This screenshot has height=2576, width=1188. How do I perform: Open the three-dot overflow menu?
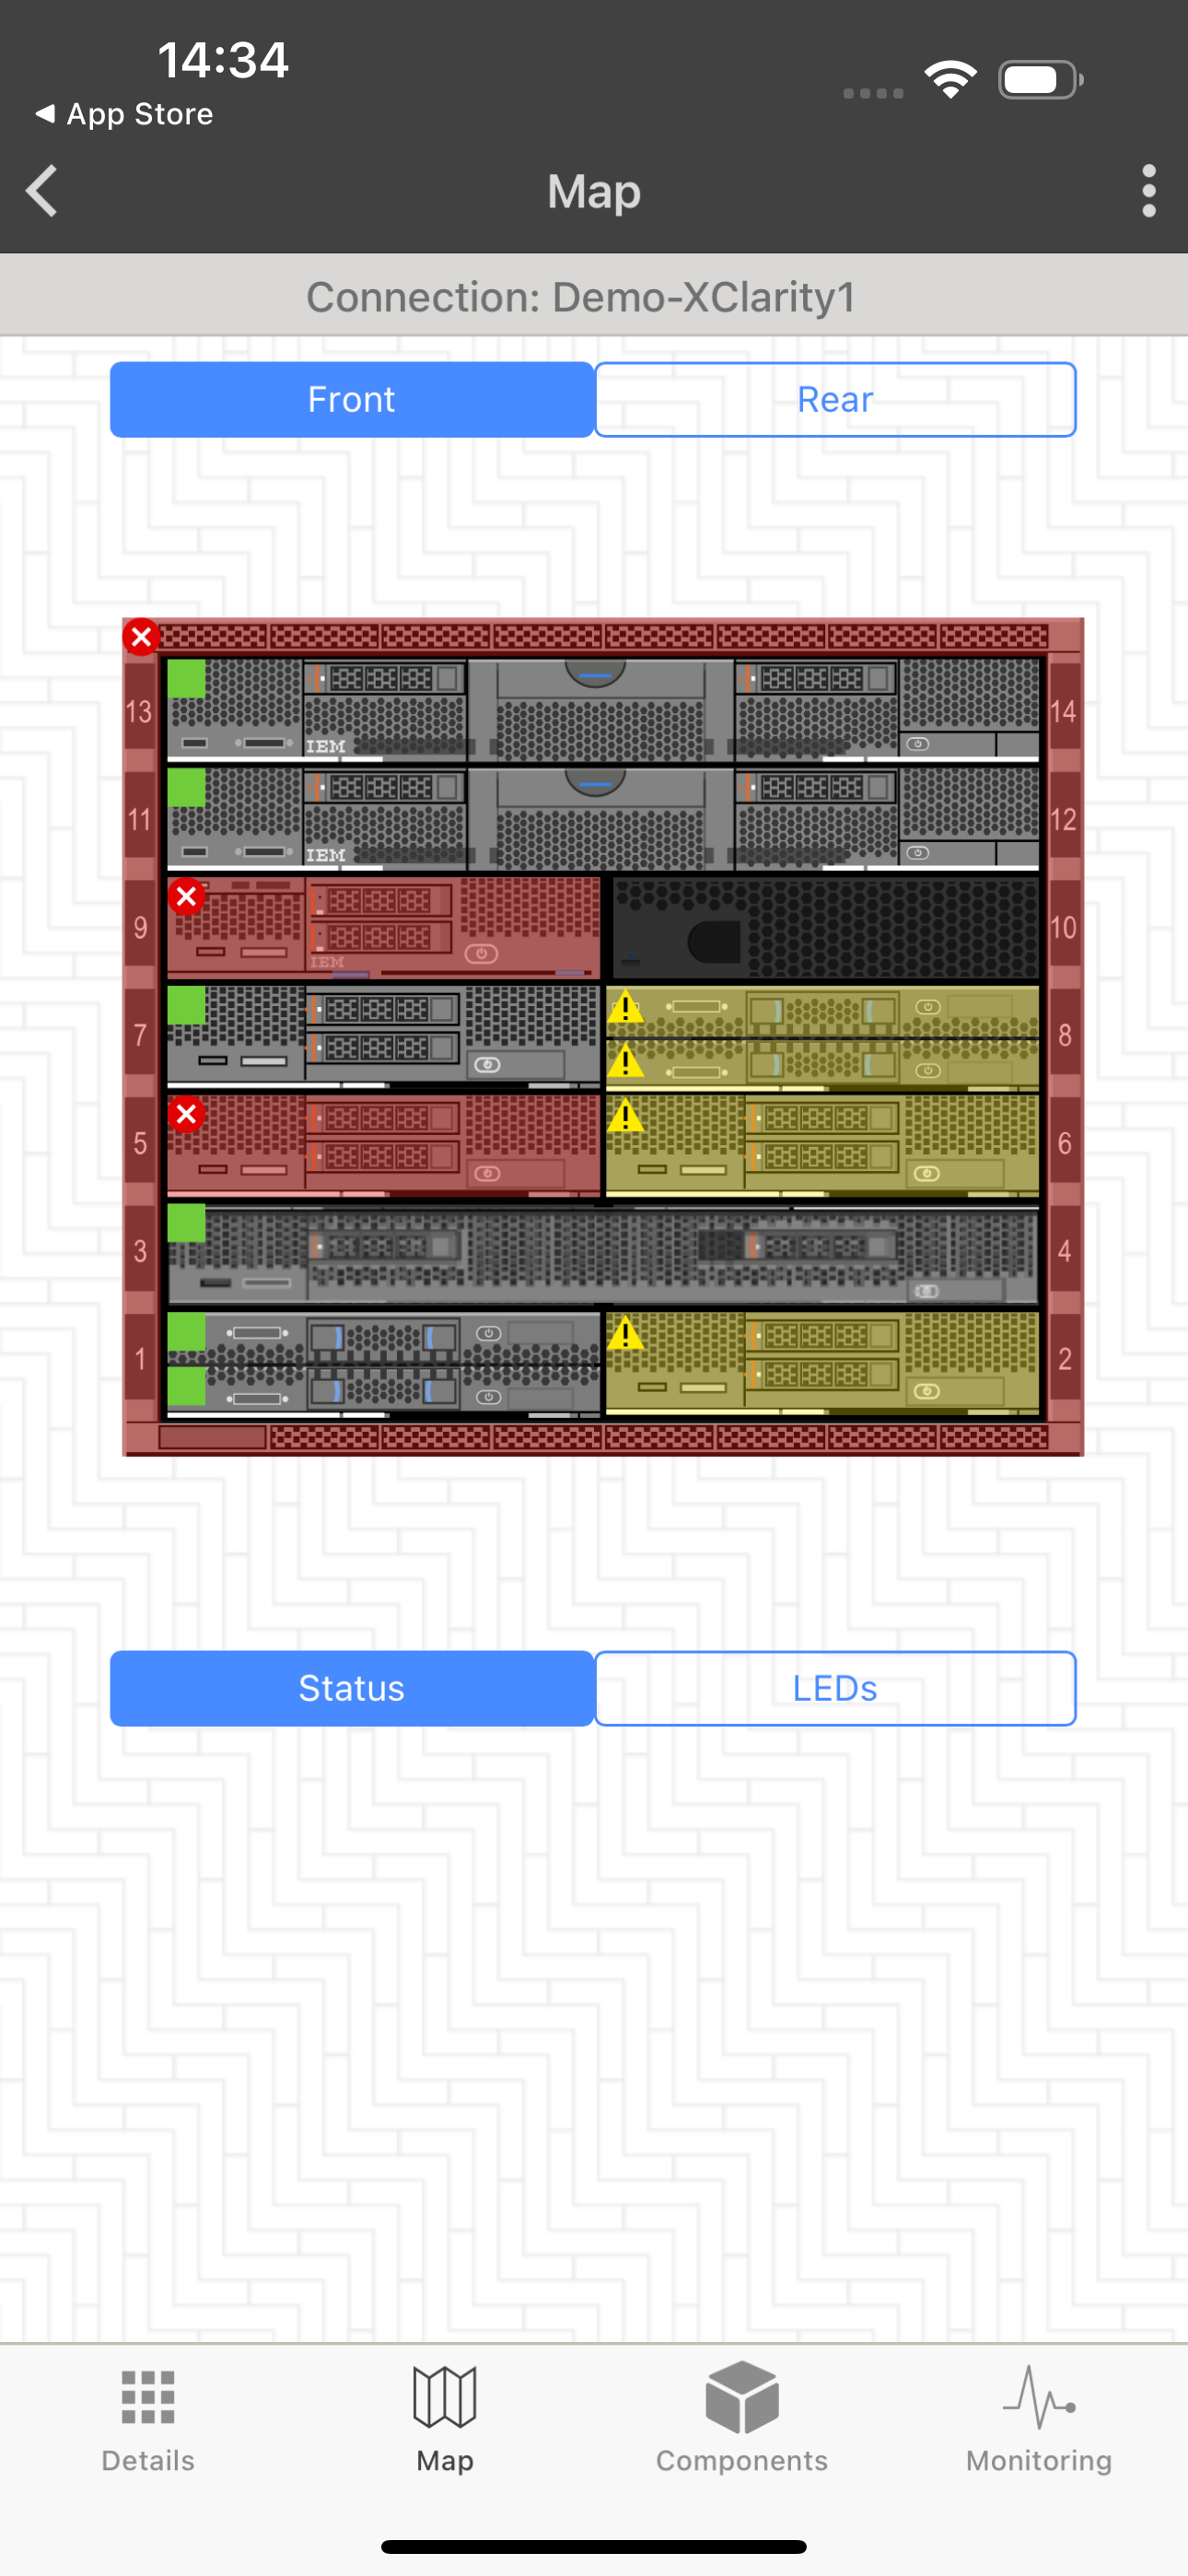1148,191
